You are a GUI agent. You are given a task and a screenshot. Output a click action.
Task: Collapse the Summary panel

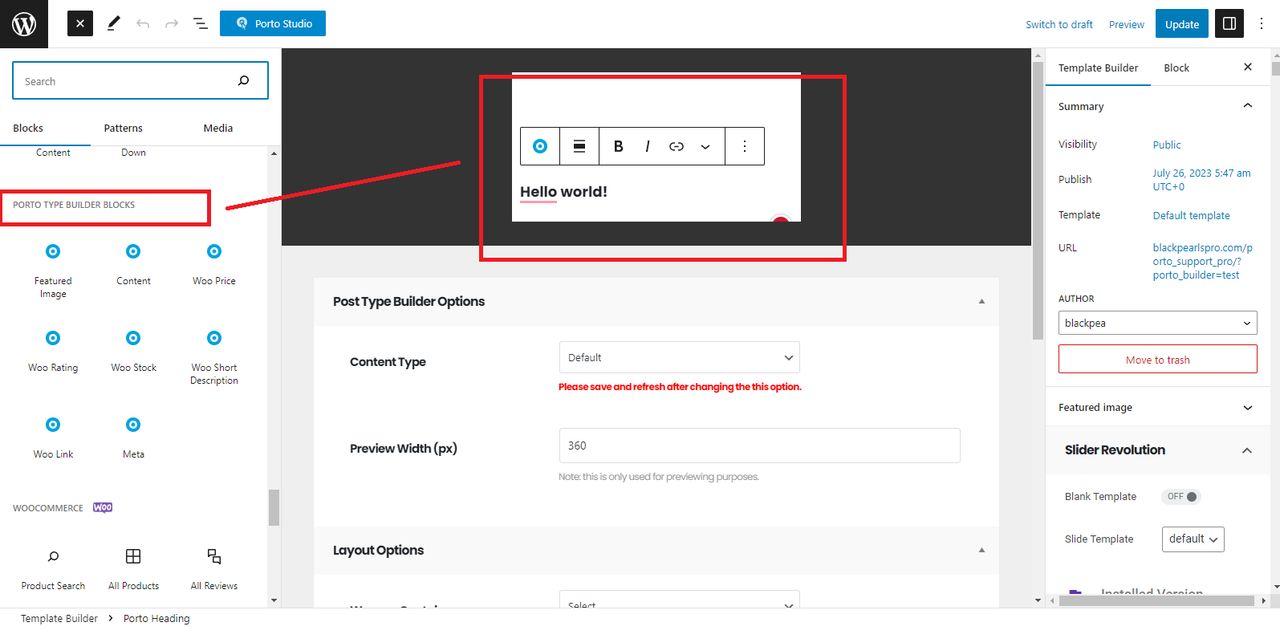1247,106
